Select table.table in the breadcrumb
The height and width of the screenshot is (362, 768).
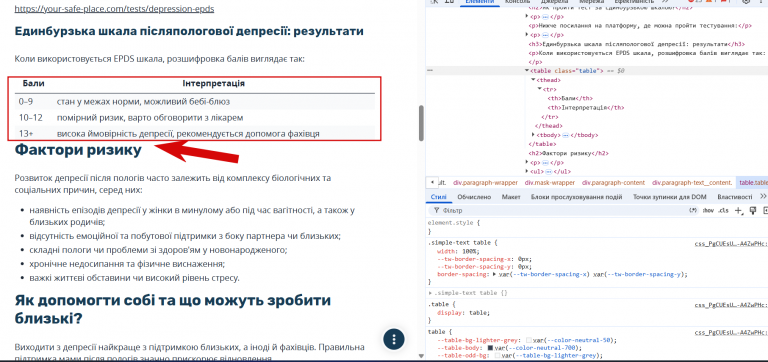tap(753, 183)
